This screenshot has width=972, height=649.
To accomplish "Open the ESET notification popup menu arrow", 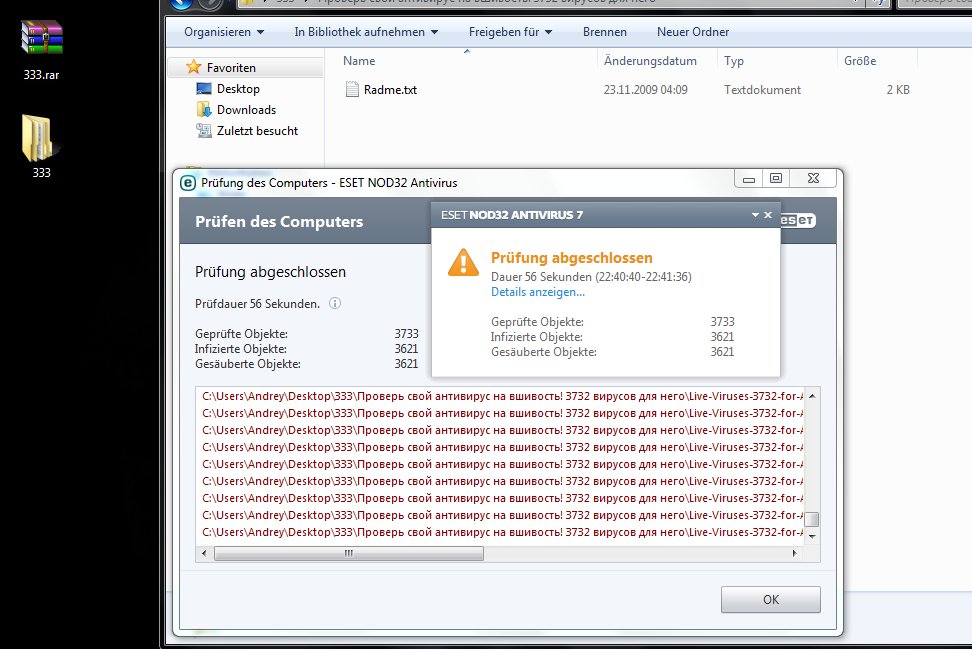I will tap(755, 215).
